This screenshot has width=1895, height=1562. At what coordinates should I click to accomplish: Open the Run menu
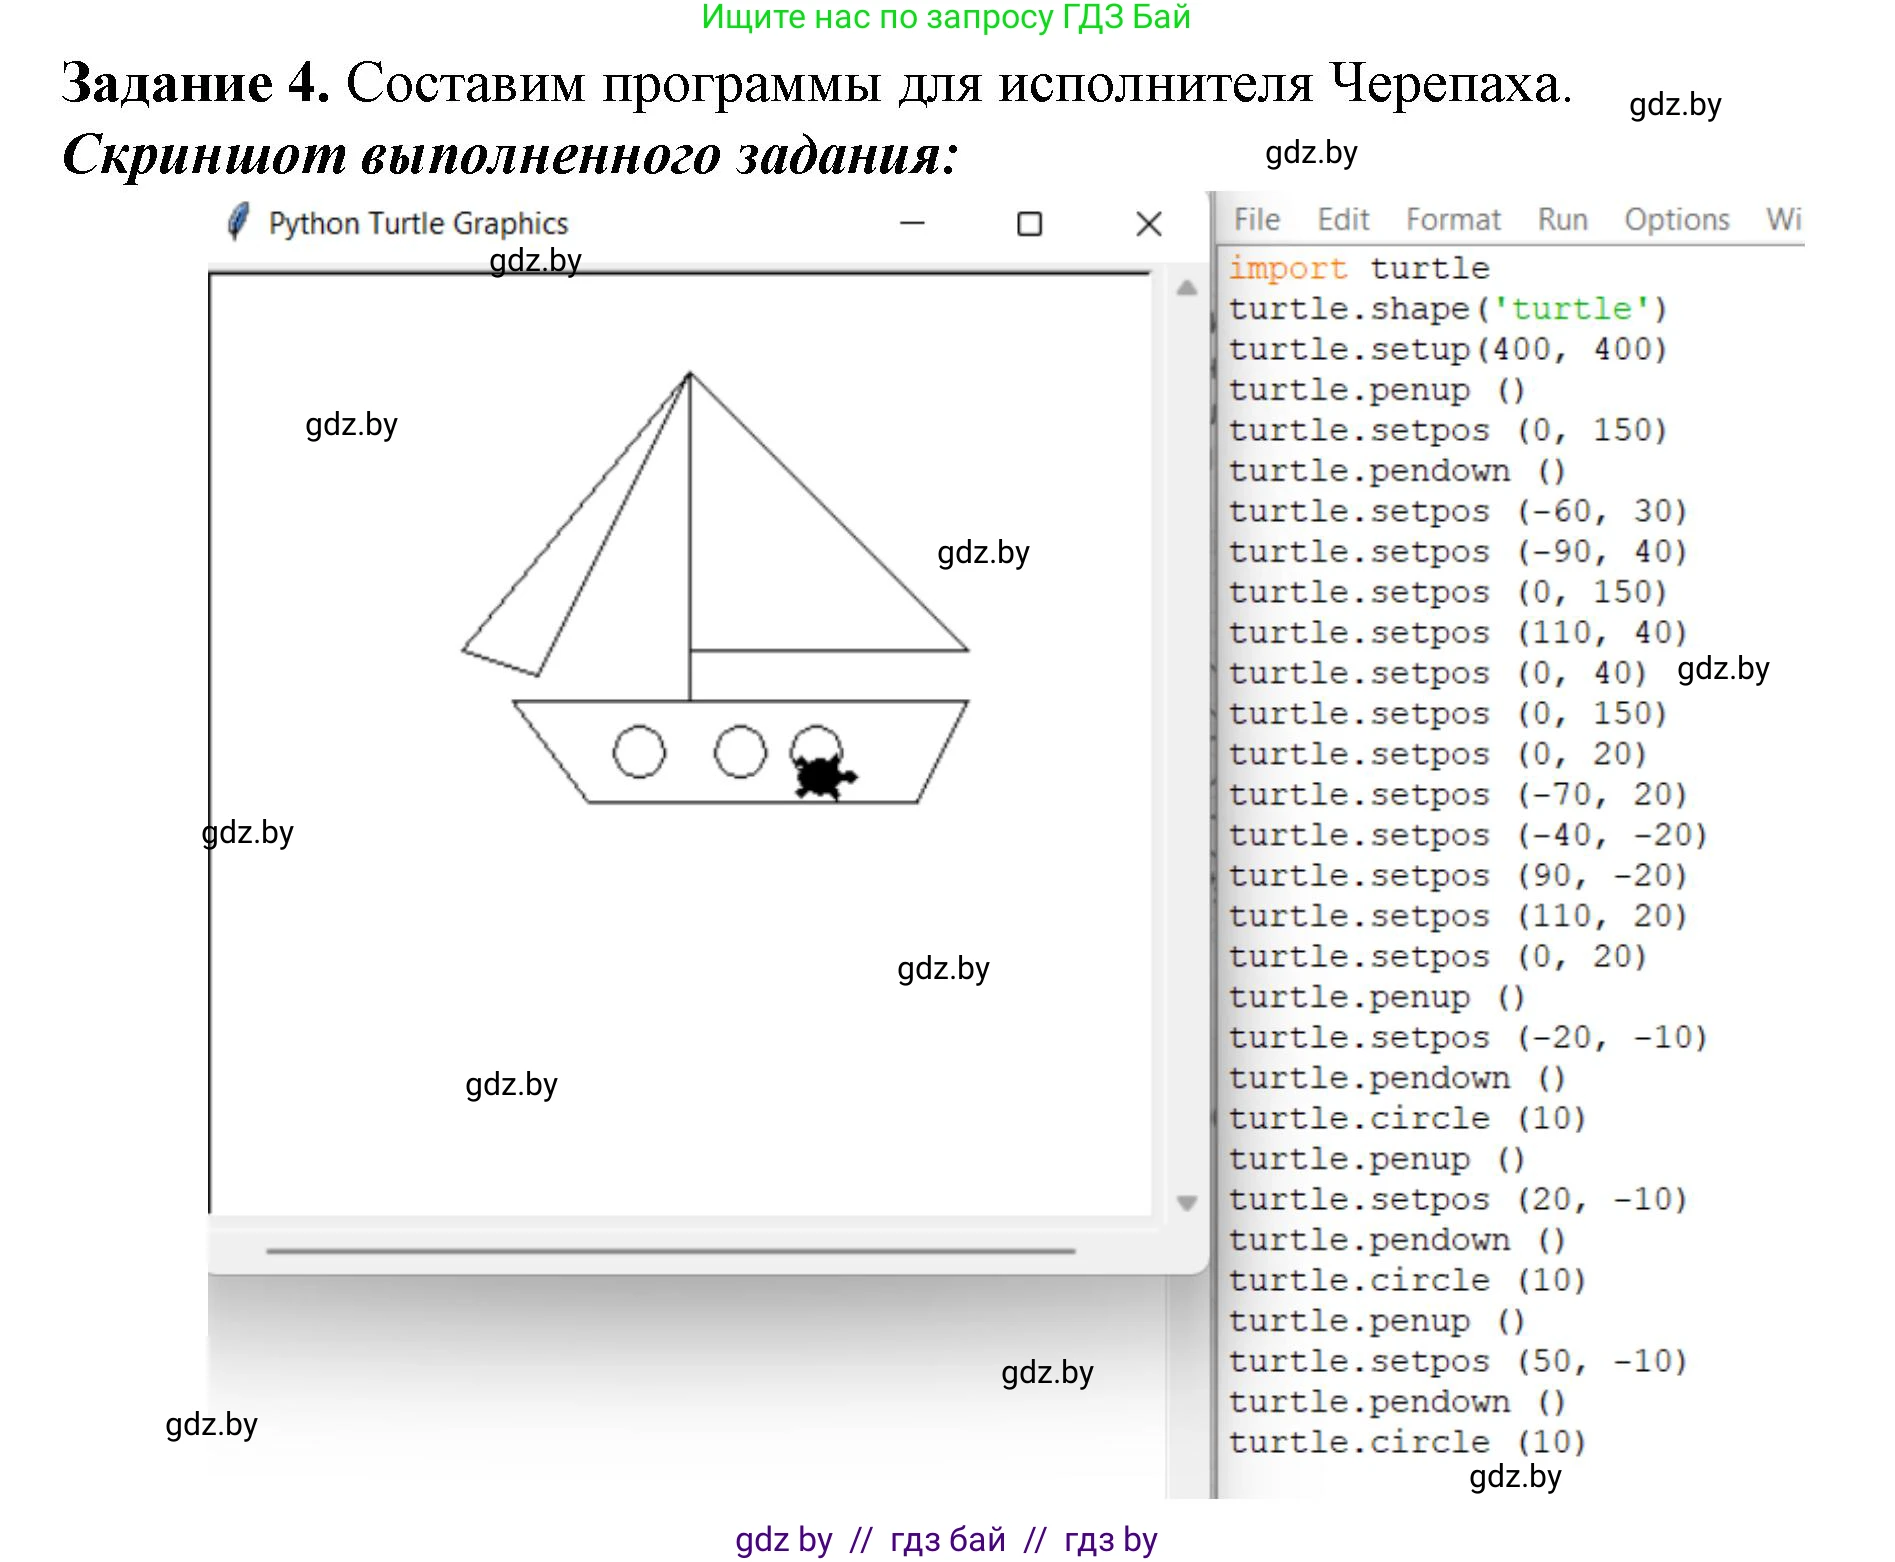(1562, 219)
